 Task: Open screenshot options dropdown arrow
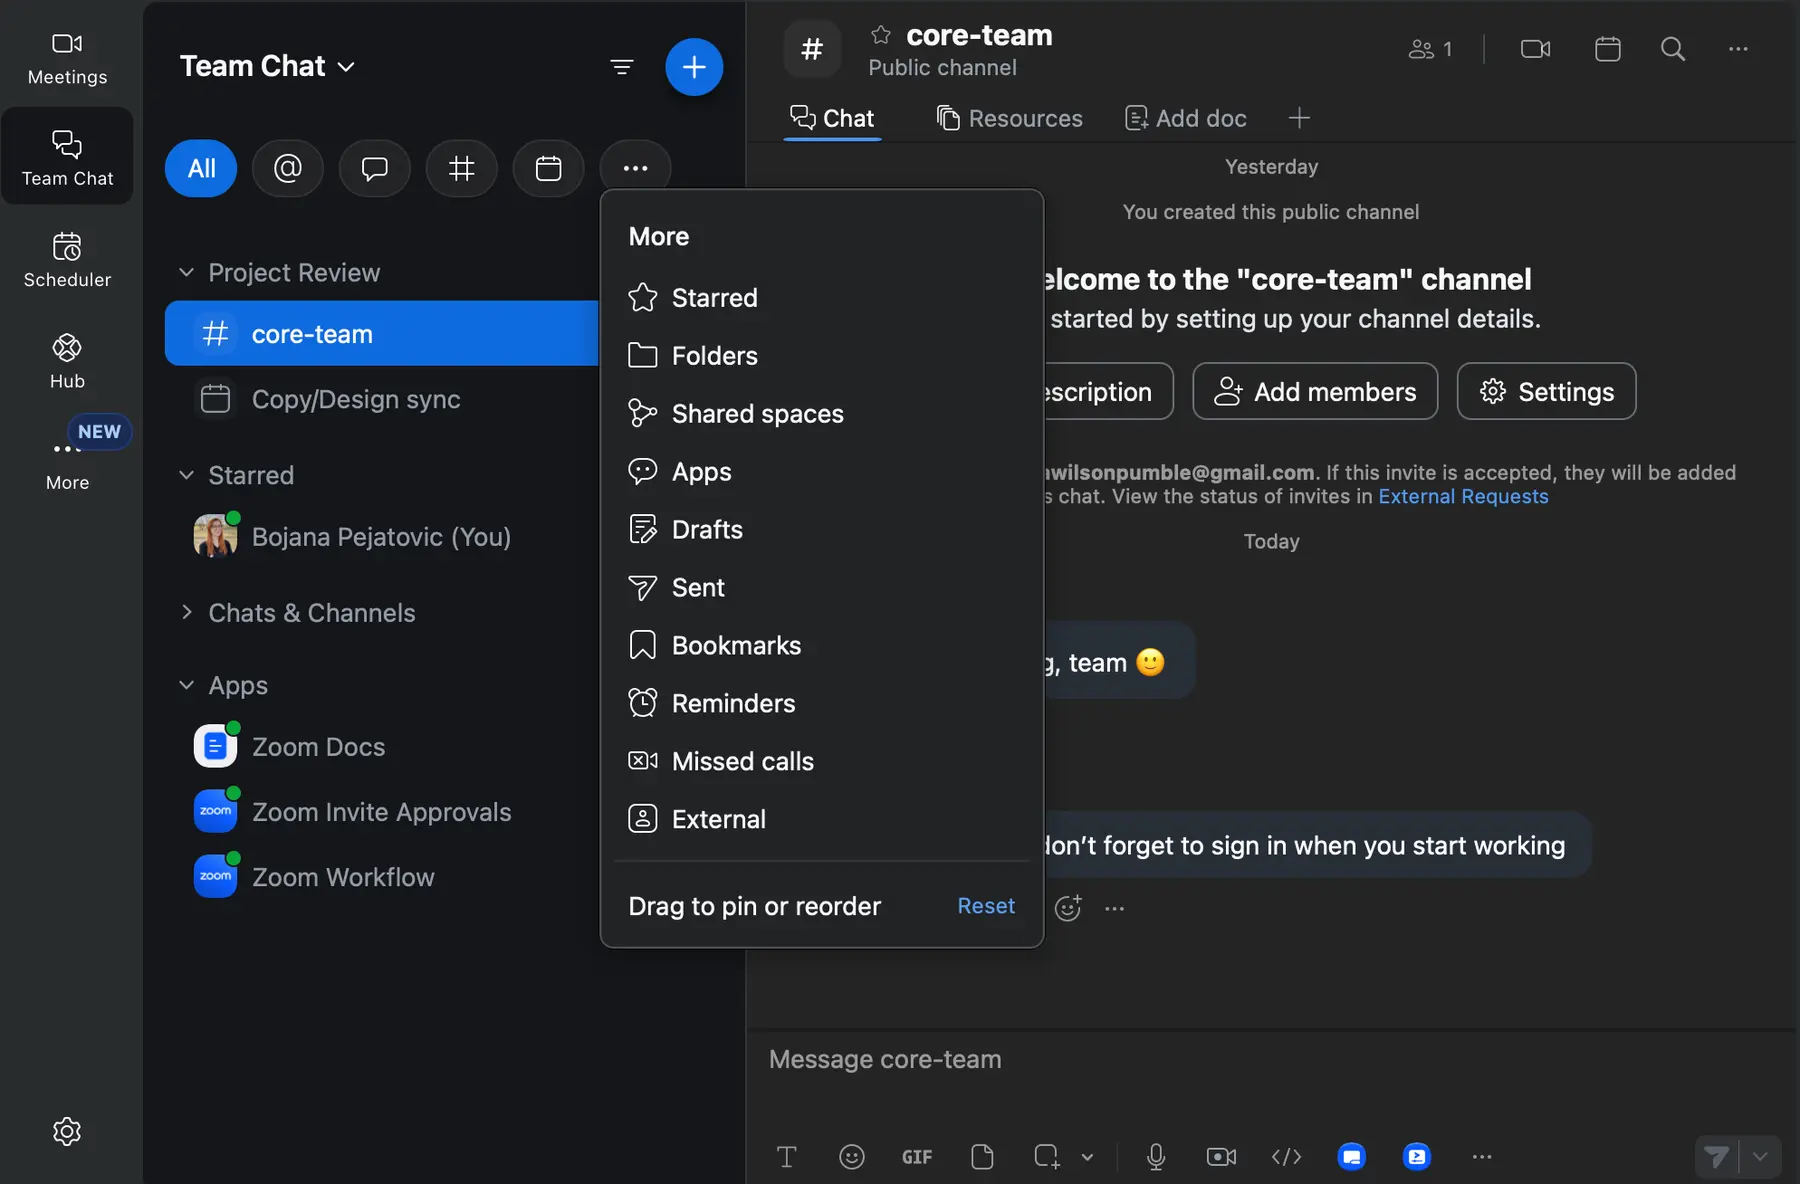coord(1087,1157)
